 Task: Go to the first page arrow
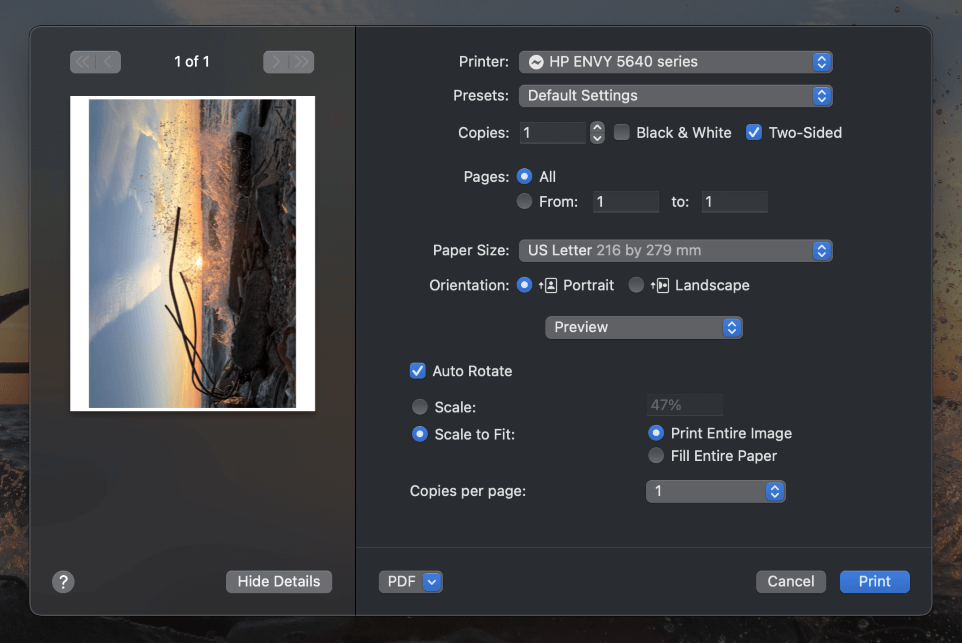pyautogui.click(x=83, y=62)
